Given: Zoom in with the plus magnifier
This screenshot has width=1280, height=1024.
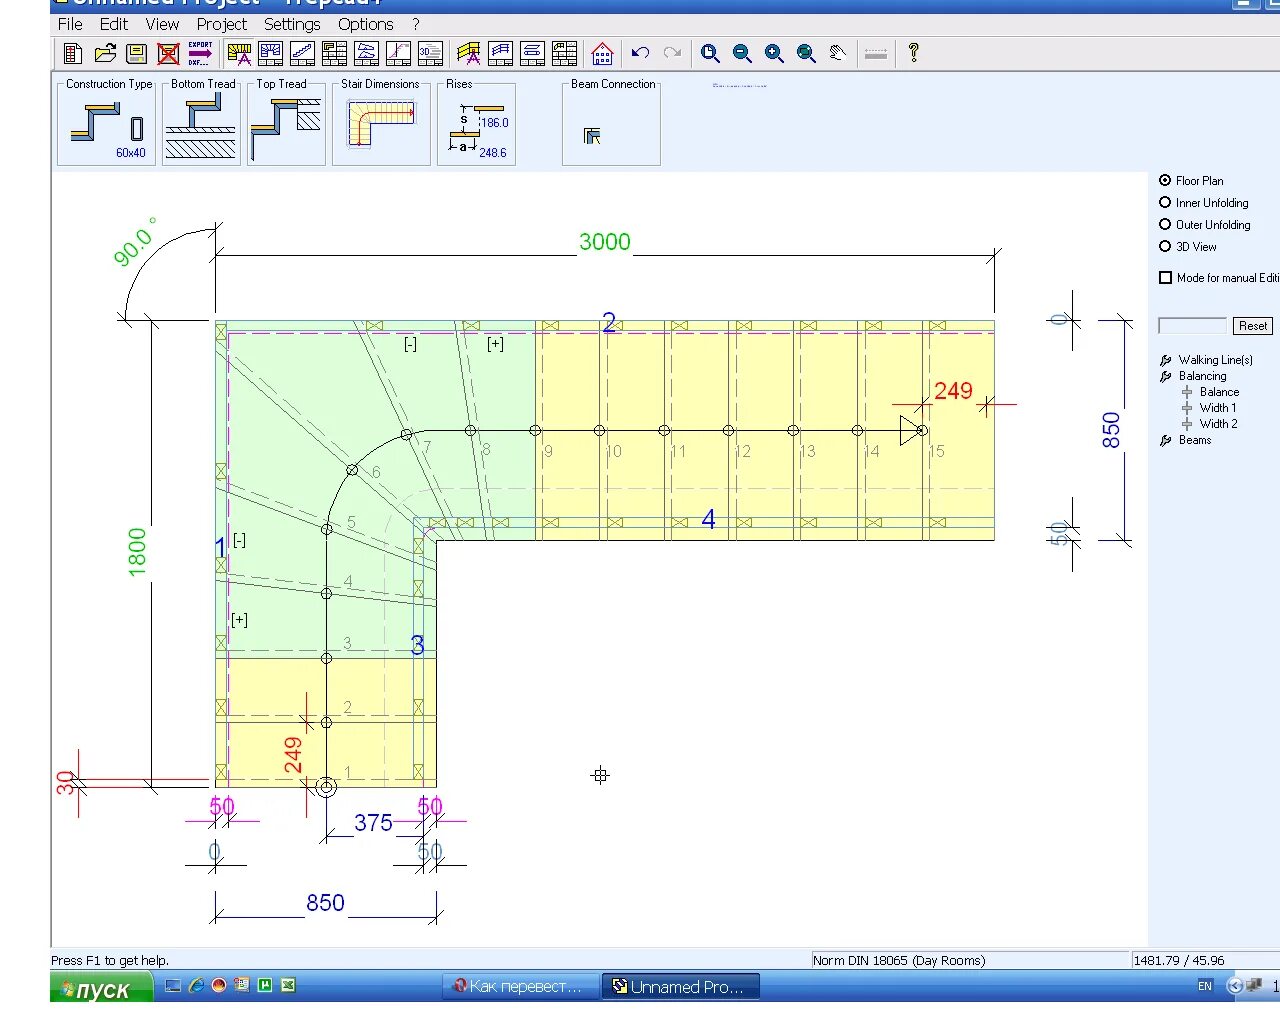Looking at the screenshot, I should tap(774, 53).
